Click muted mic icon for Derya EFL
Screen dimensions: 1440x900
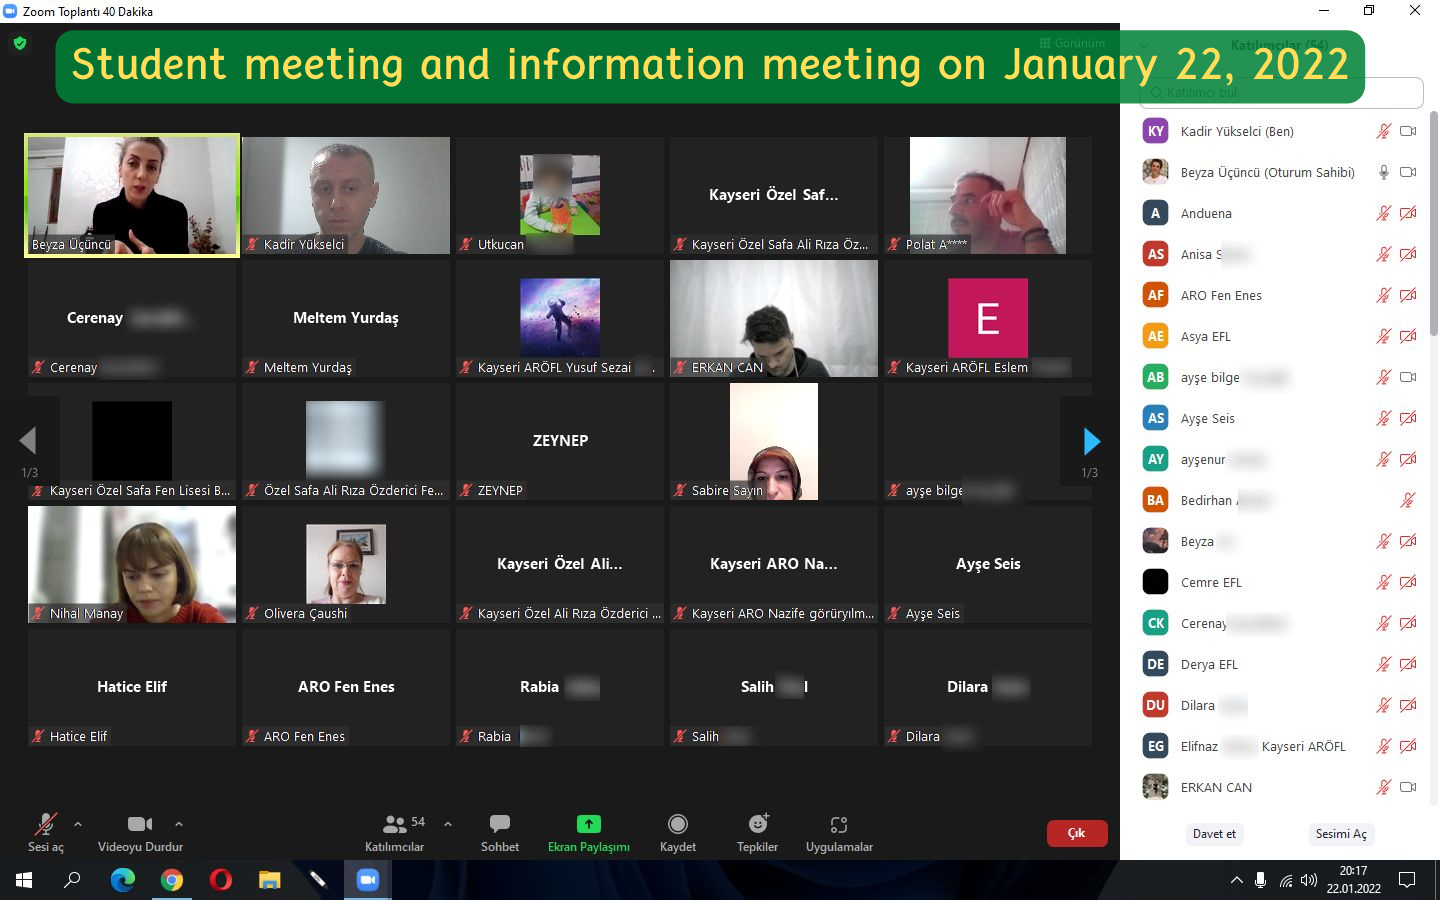tap(1384, 664)
